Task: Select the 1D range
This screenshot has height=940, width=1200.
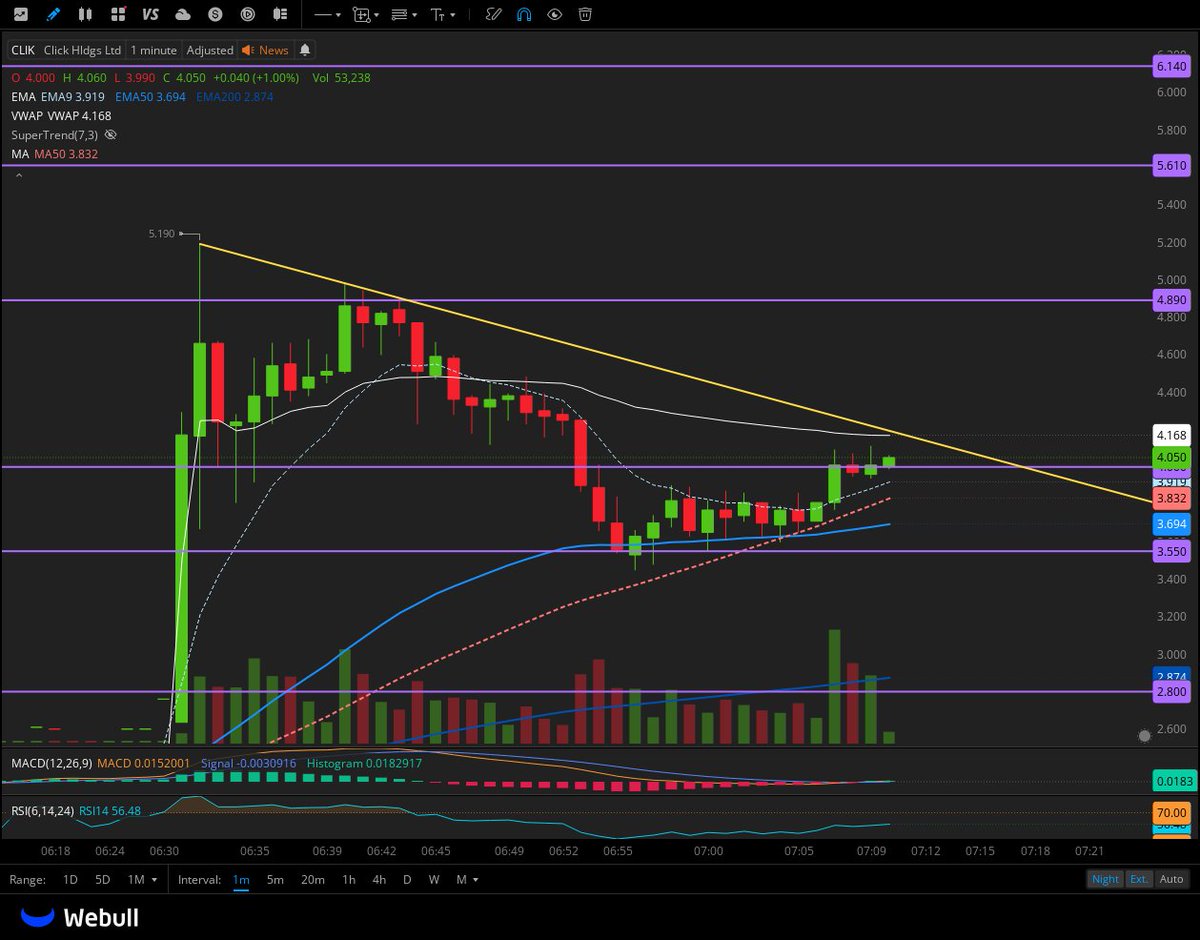Action: [70, 880]
